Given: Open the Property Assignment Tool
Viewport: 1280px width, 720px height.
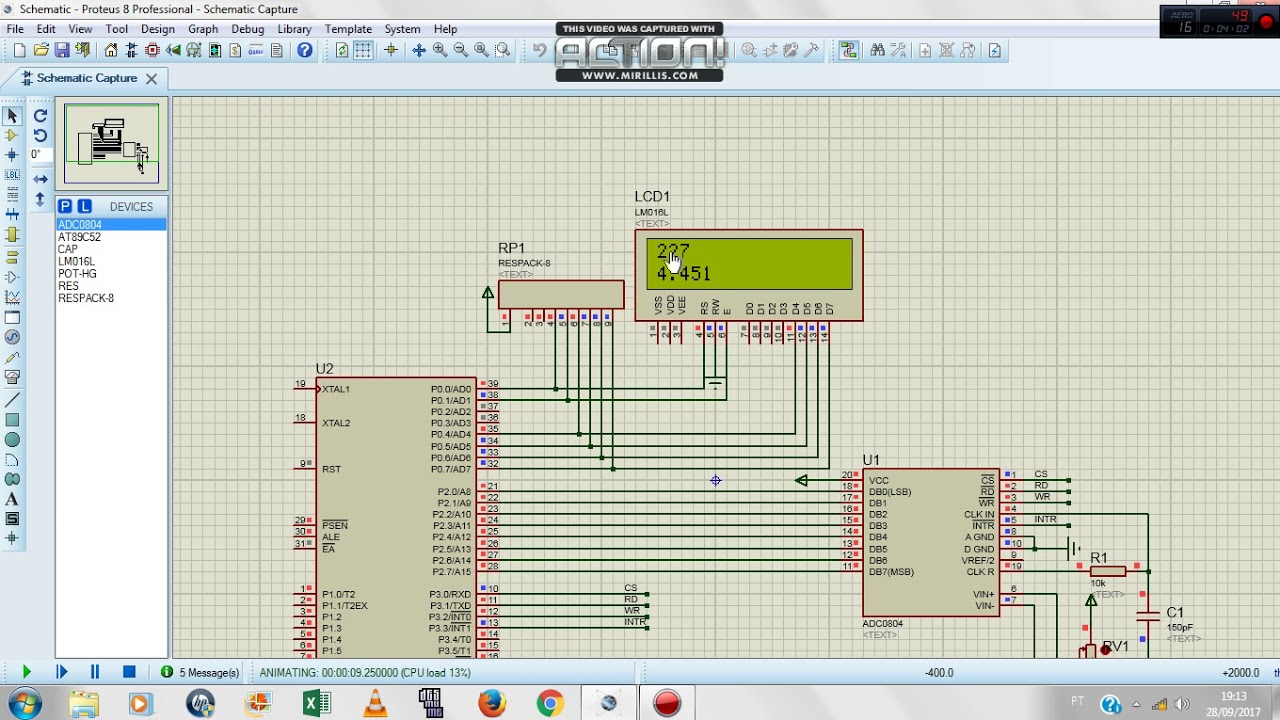Looking at the screenshot, I should point(899,50).
